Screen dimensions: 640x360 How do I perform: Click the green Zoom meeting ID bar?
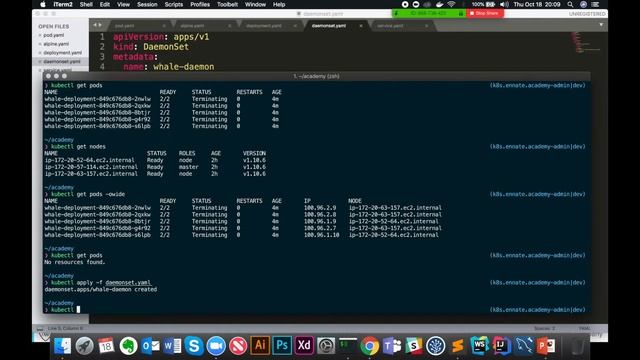coord(429,13)
